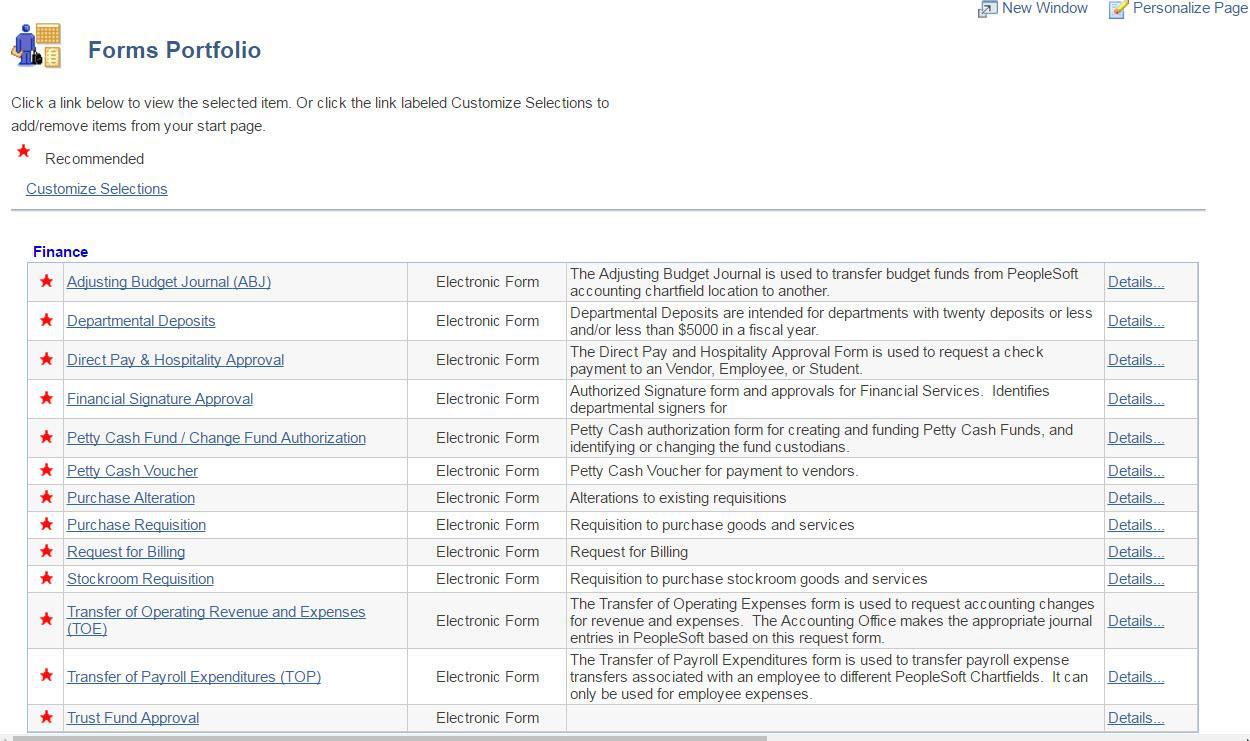
Task: Open the Personalize Page link
Action: point(1190,8)
